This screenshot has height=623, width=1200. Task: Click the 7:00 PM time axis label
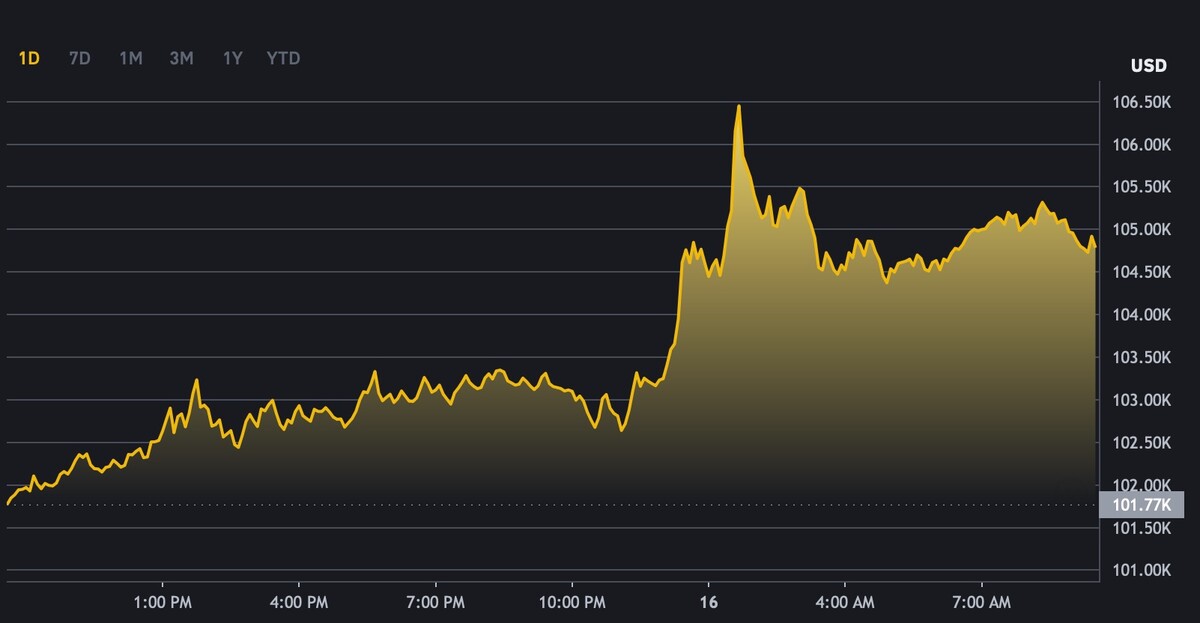(436, 603)
